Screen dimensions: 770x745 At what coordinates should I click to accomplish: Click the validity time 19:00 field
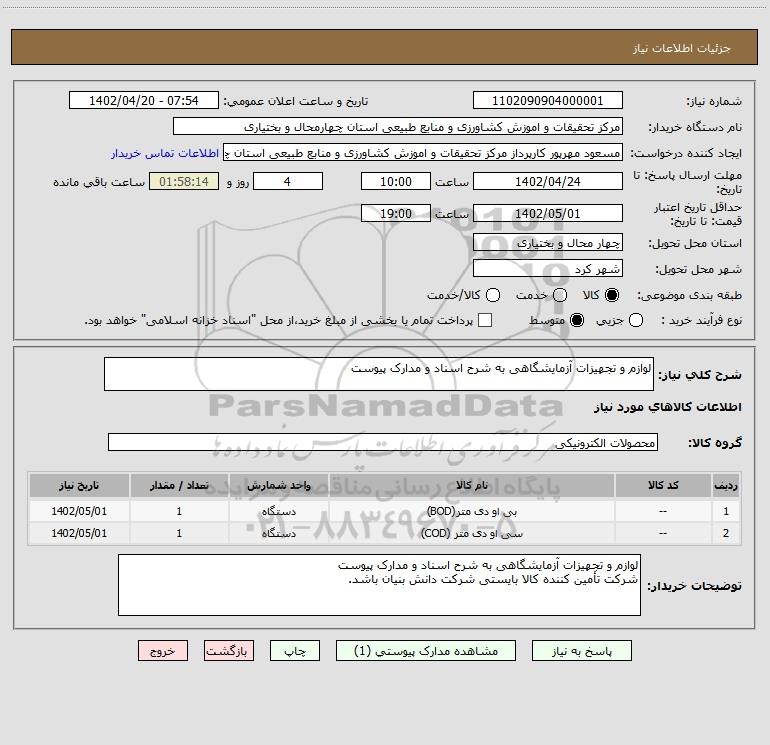(x=396, y=213)
